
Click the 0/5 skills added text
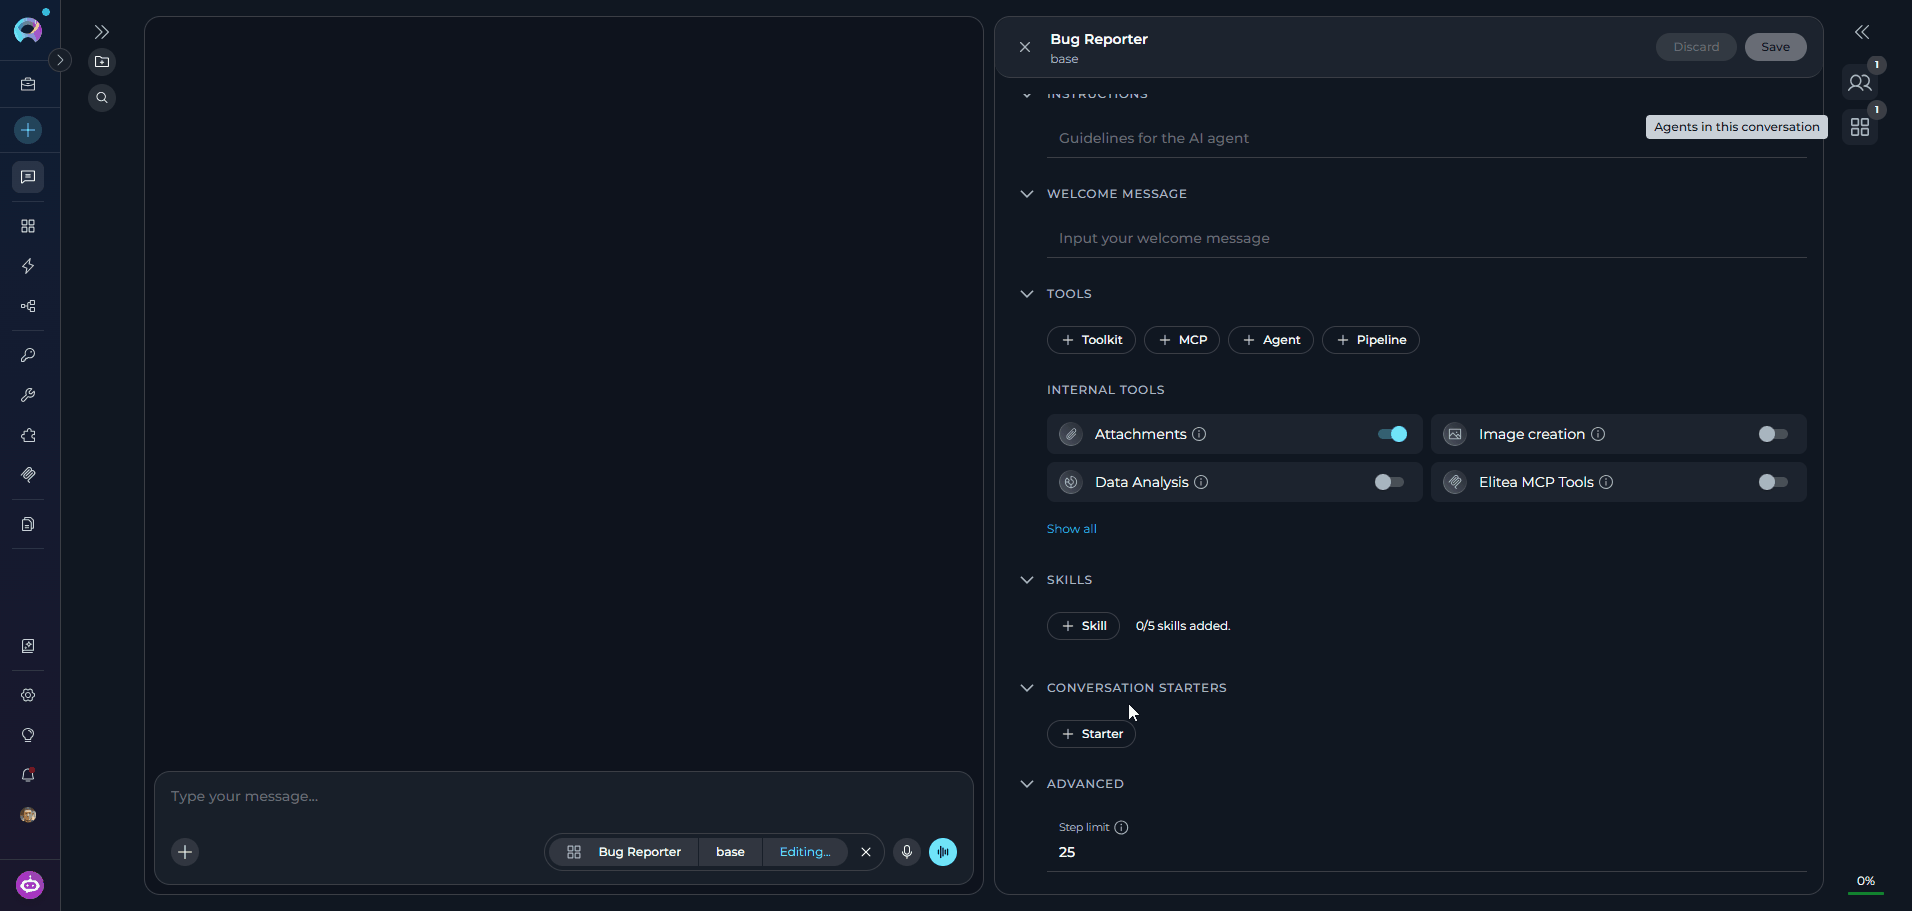[1183, 626]
